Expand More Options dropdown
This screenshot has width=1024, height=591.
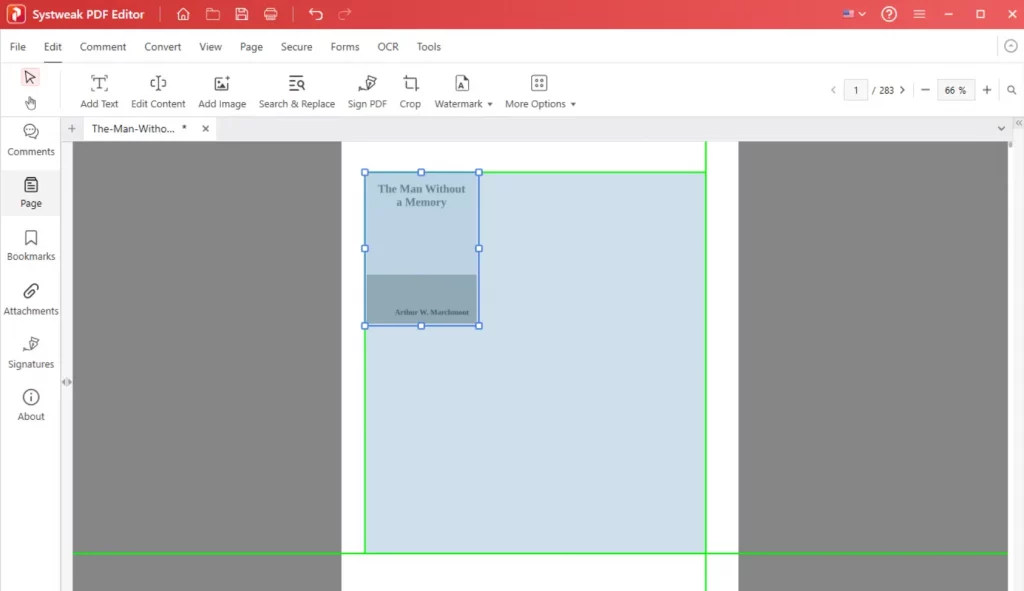coord(540,91)
